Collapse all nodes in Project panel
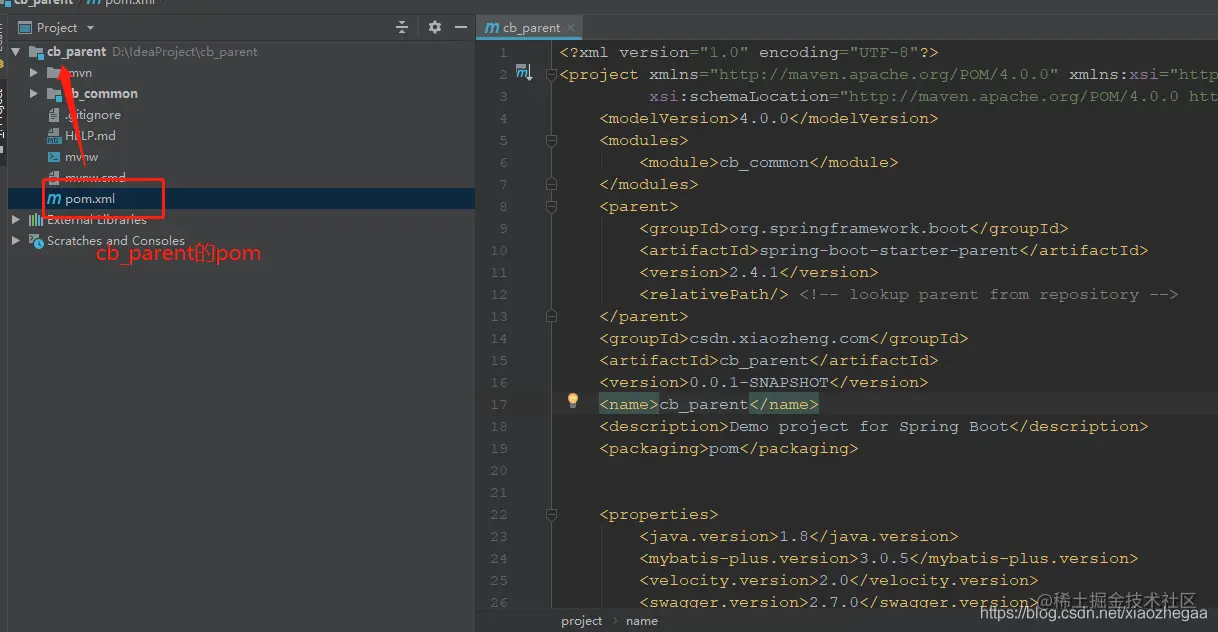The image size is (1218, 632). tap(402, 28)
